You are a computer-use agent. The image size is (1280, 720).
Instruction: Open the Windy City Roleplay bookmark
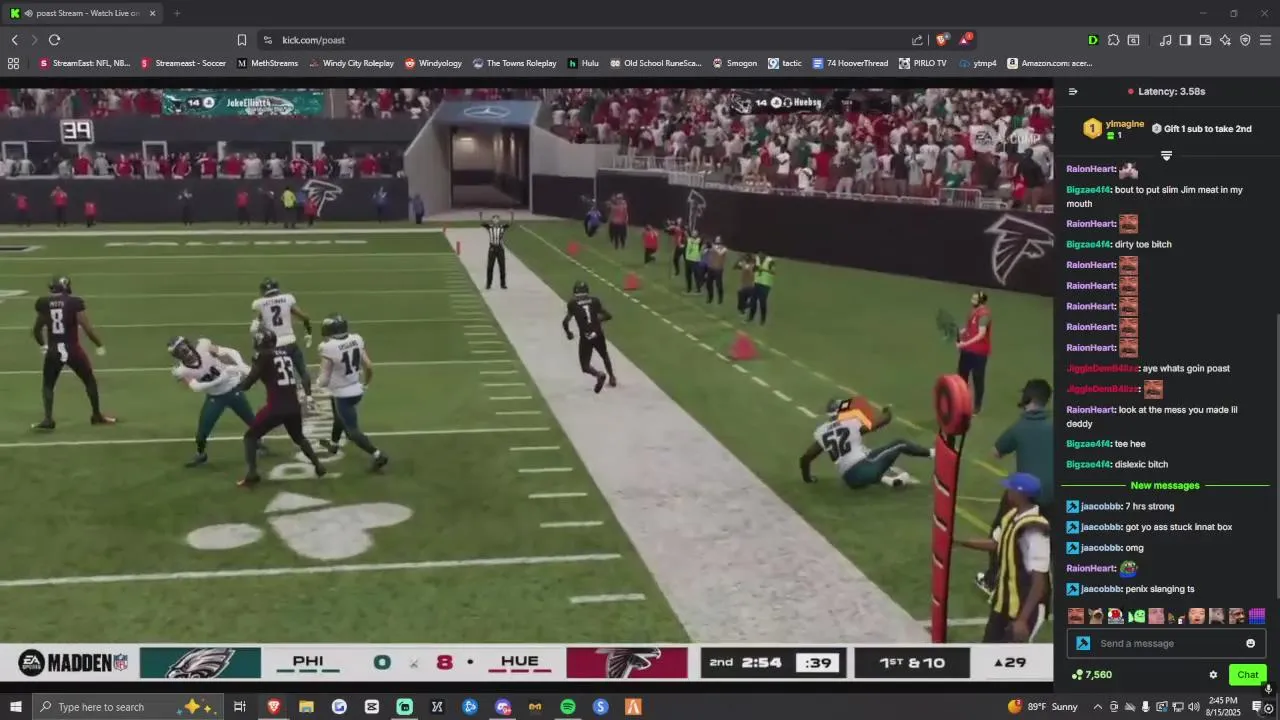351,63
